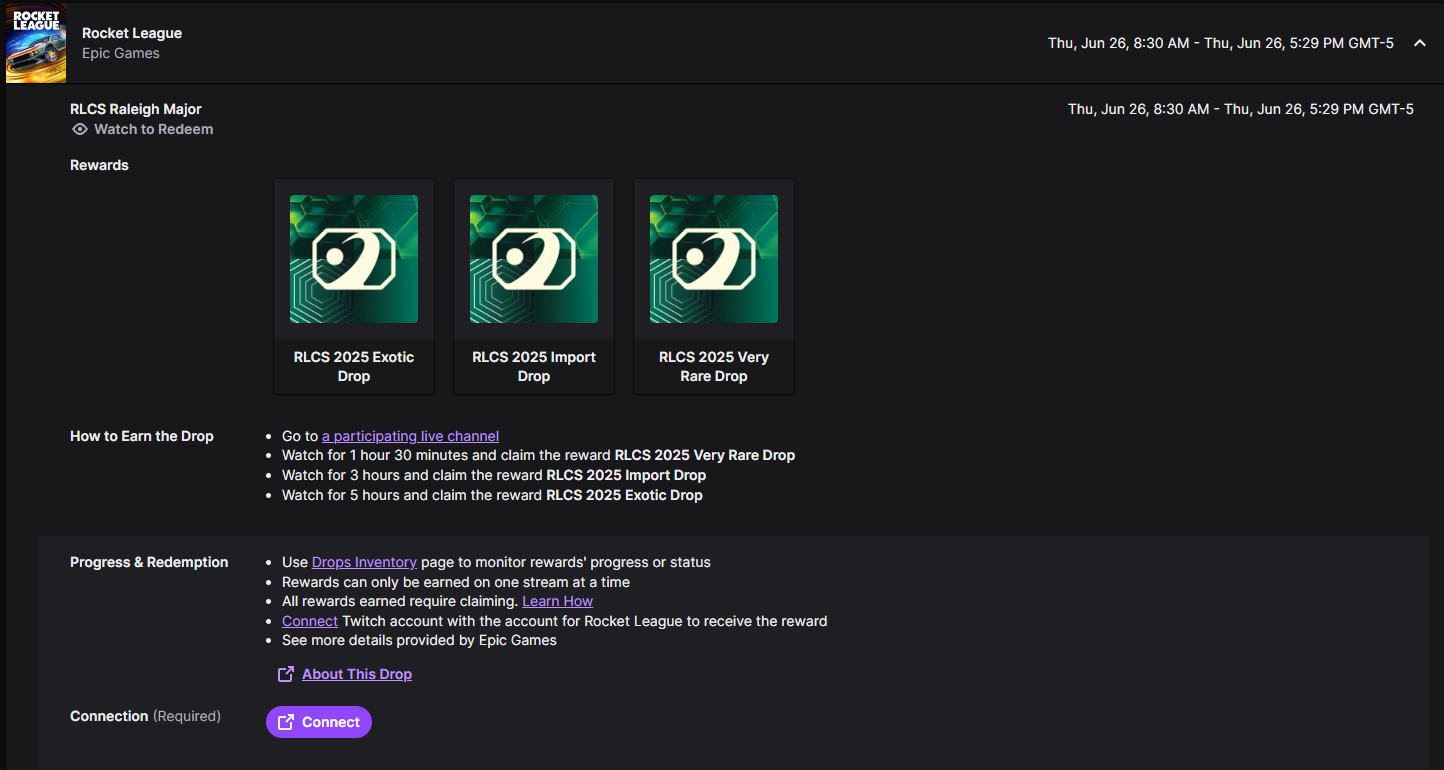Click the Watch for 1 hour 30 minutes line
Viewport: 1444px width, 770px height.
(x=538, y=455)
